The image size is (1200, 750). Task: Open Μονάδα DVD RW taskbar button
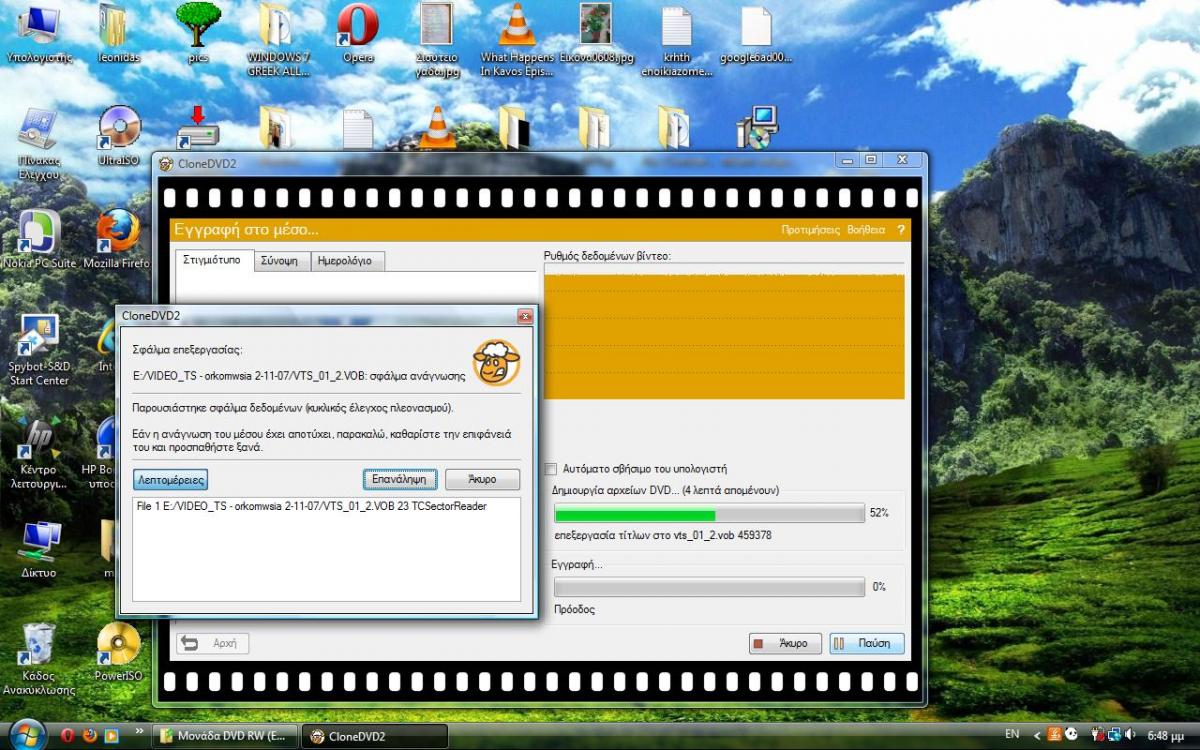[224, 736]
